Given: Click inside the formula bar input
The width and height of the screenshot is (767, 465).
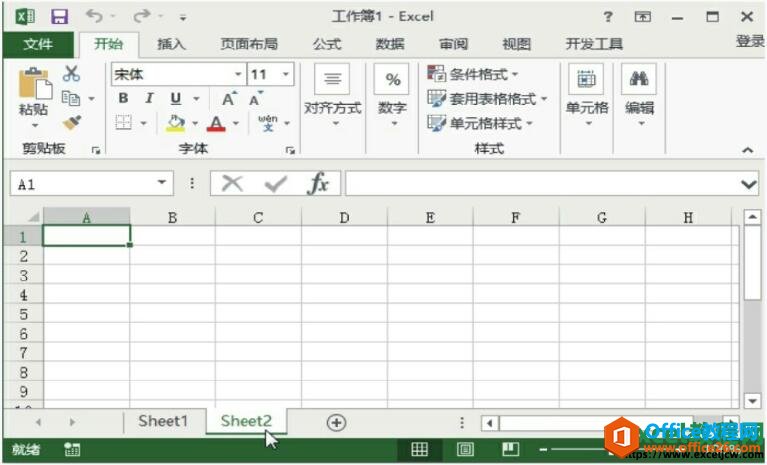Looking at the screenshot, I should click(542, 184).
